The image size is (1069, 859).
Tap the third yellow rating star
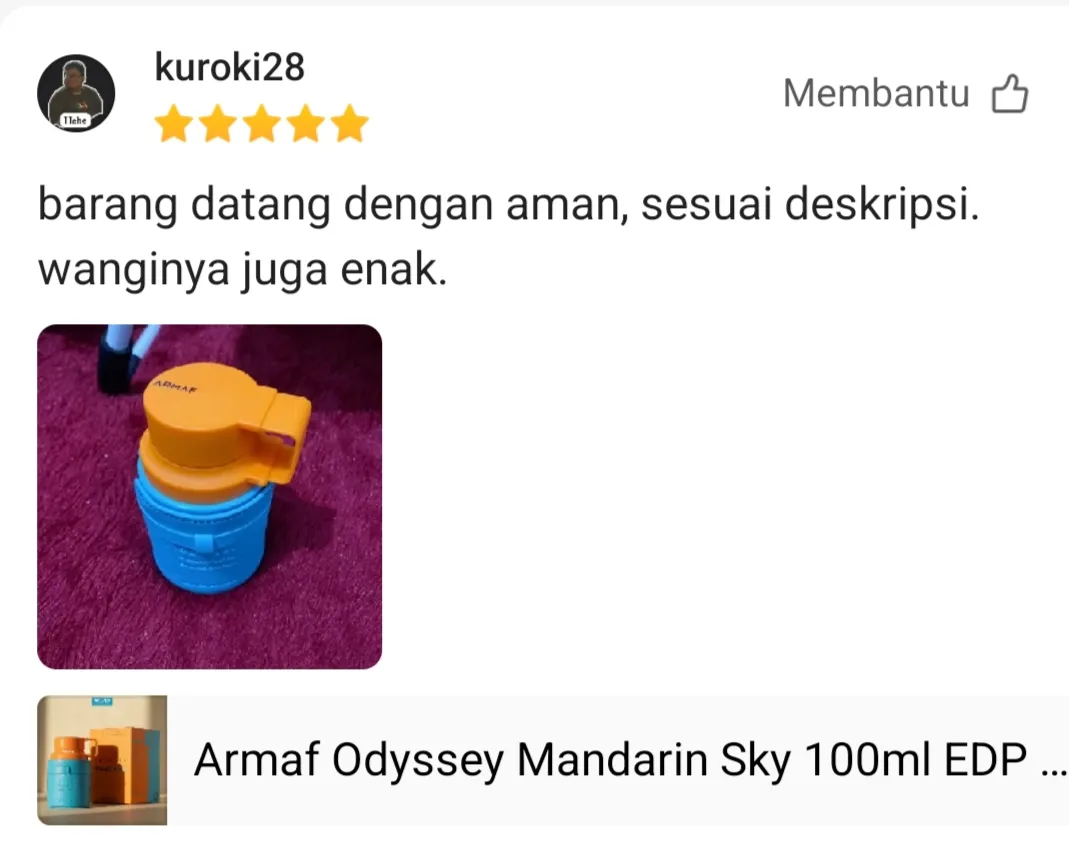pyautogui.click(x=262, y=123)
